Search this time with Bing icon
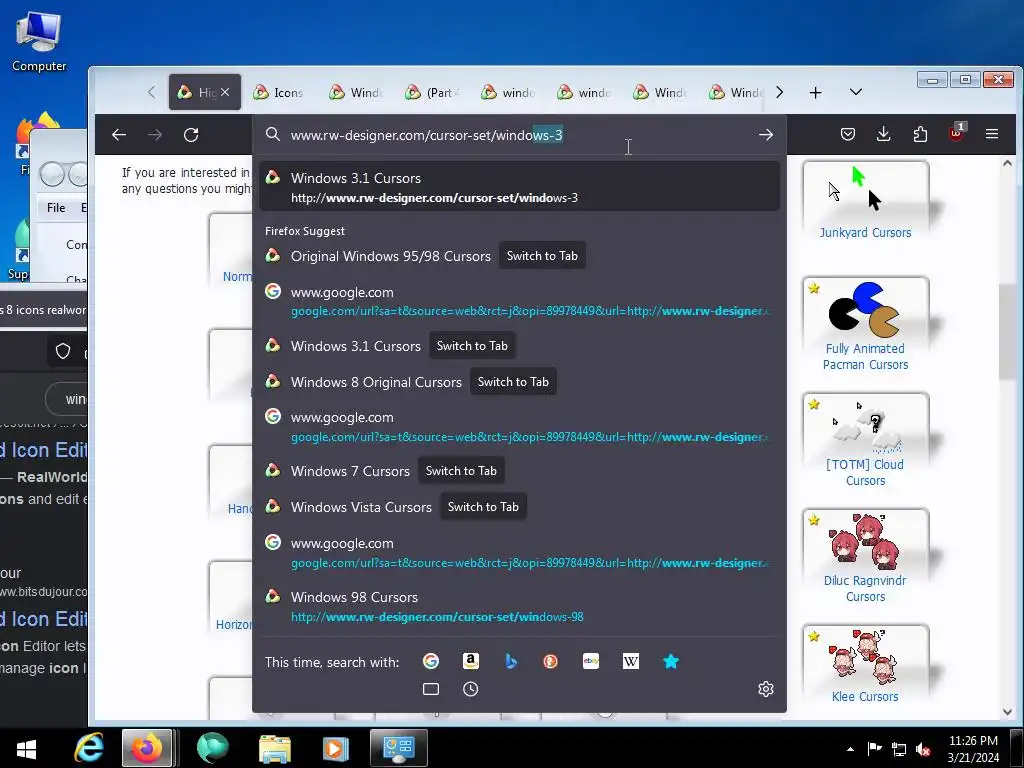The image size is (1024, 768). [511, 662]
